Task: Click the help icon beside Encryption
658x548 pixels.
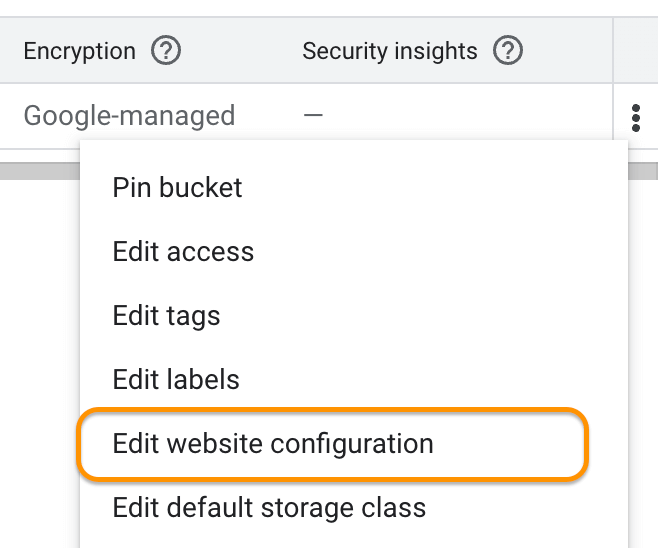Action: (x=166, y=51)
